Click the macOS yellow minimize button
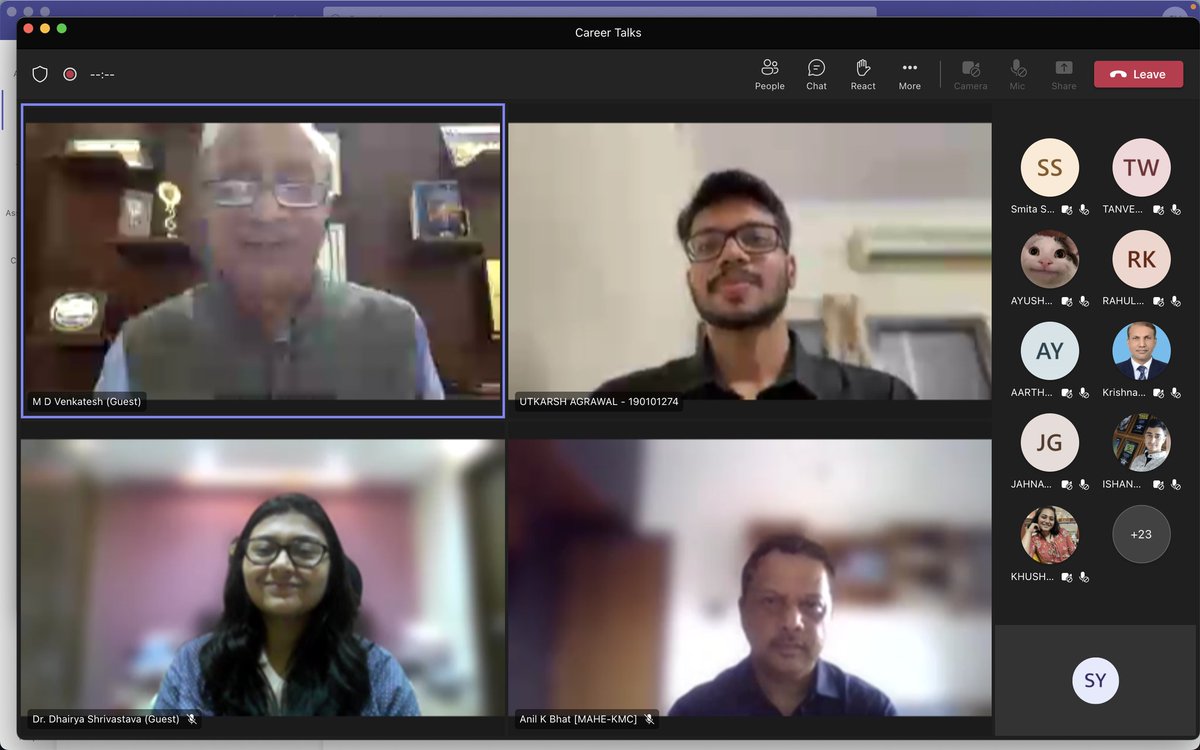The height and width of the screenshot is (750, 1200). (43, 29)
